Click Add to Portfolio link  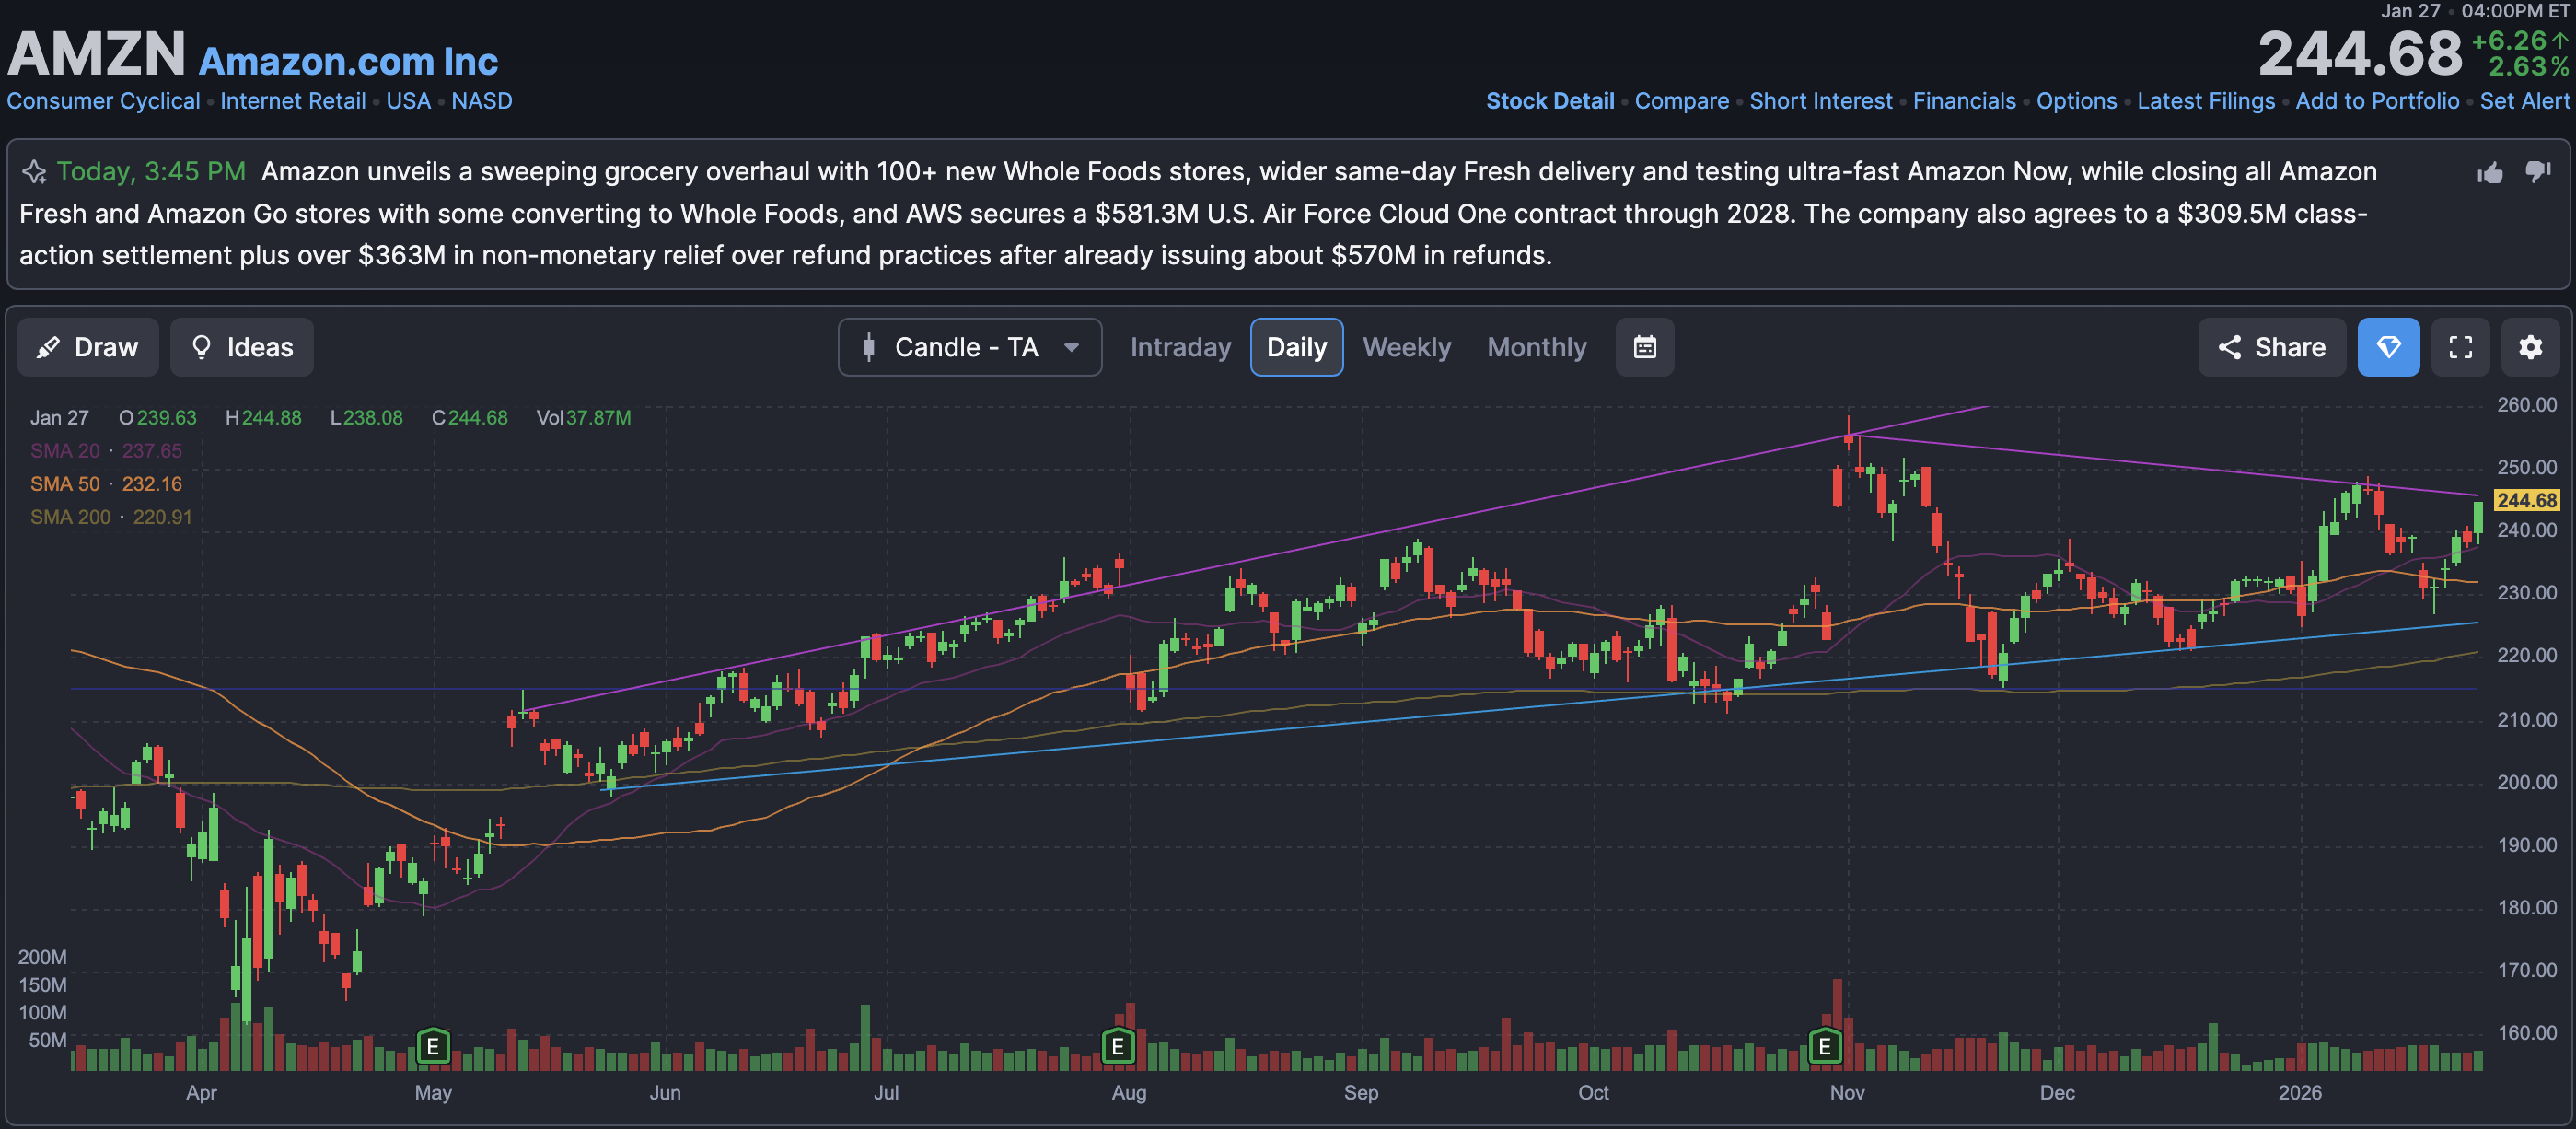coord(2376,101)
